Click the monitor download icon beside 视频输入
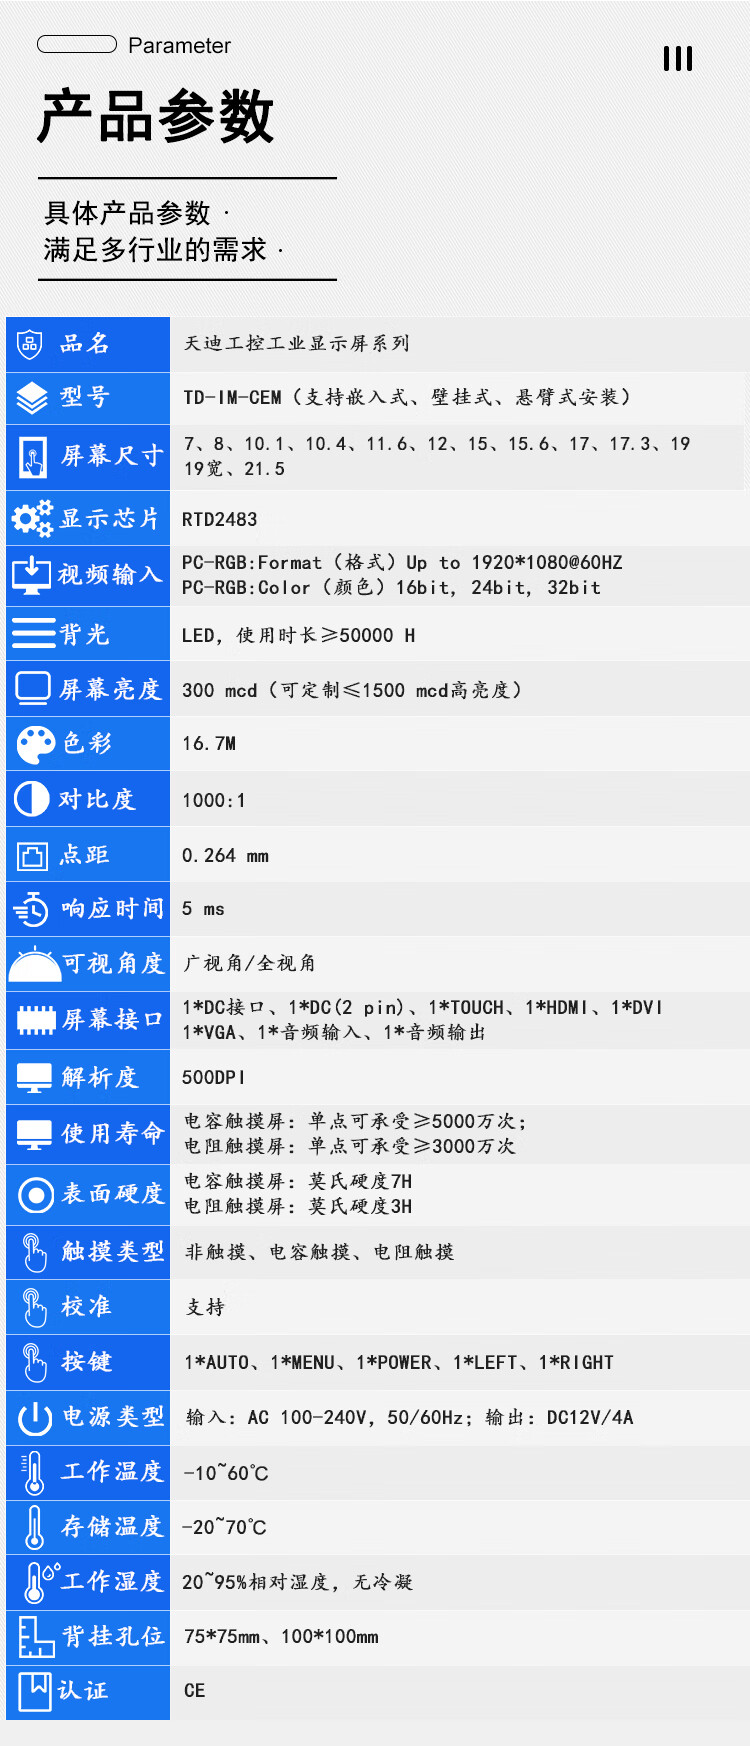The height and width of the screenshot is (1746, 750). tap(32, 575)
